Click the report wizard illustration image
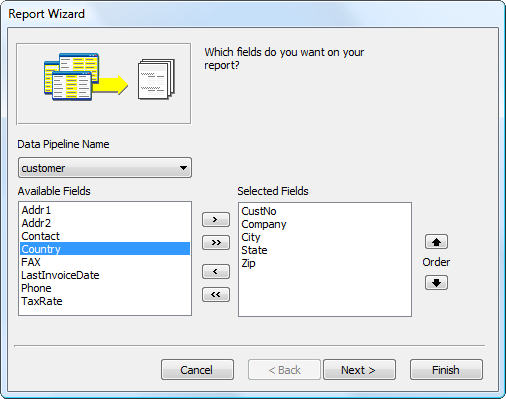Image resolution: width=506 pixels, height=399 pixels. coord(104,83)
